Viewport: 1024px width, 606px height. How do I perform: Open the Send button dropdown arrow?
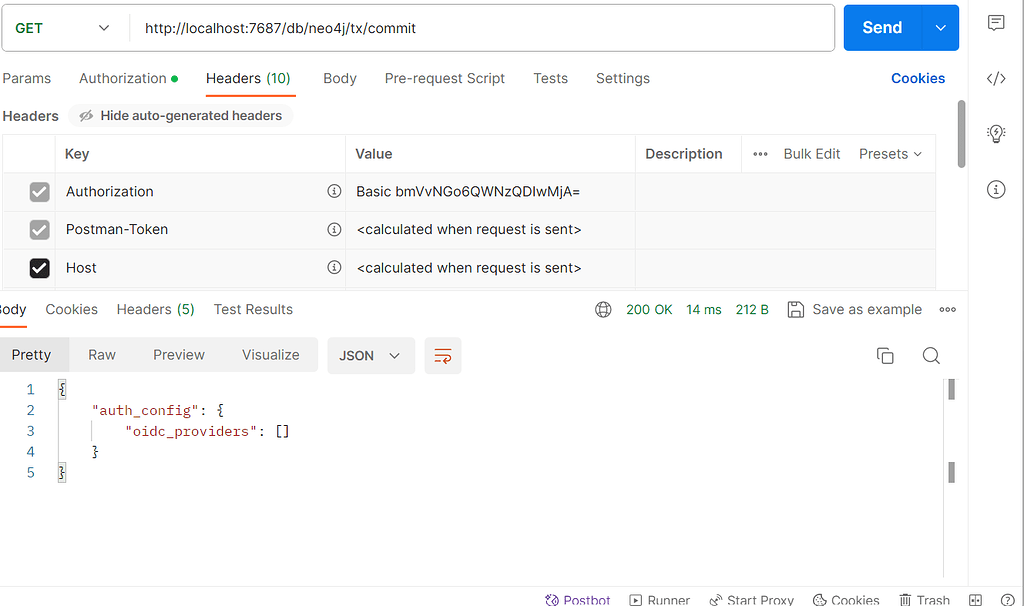coord(940,28)
